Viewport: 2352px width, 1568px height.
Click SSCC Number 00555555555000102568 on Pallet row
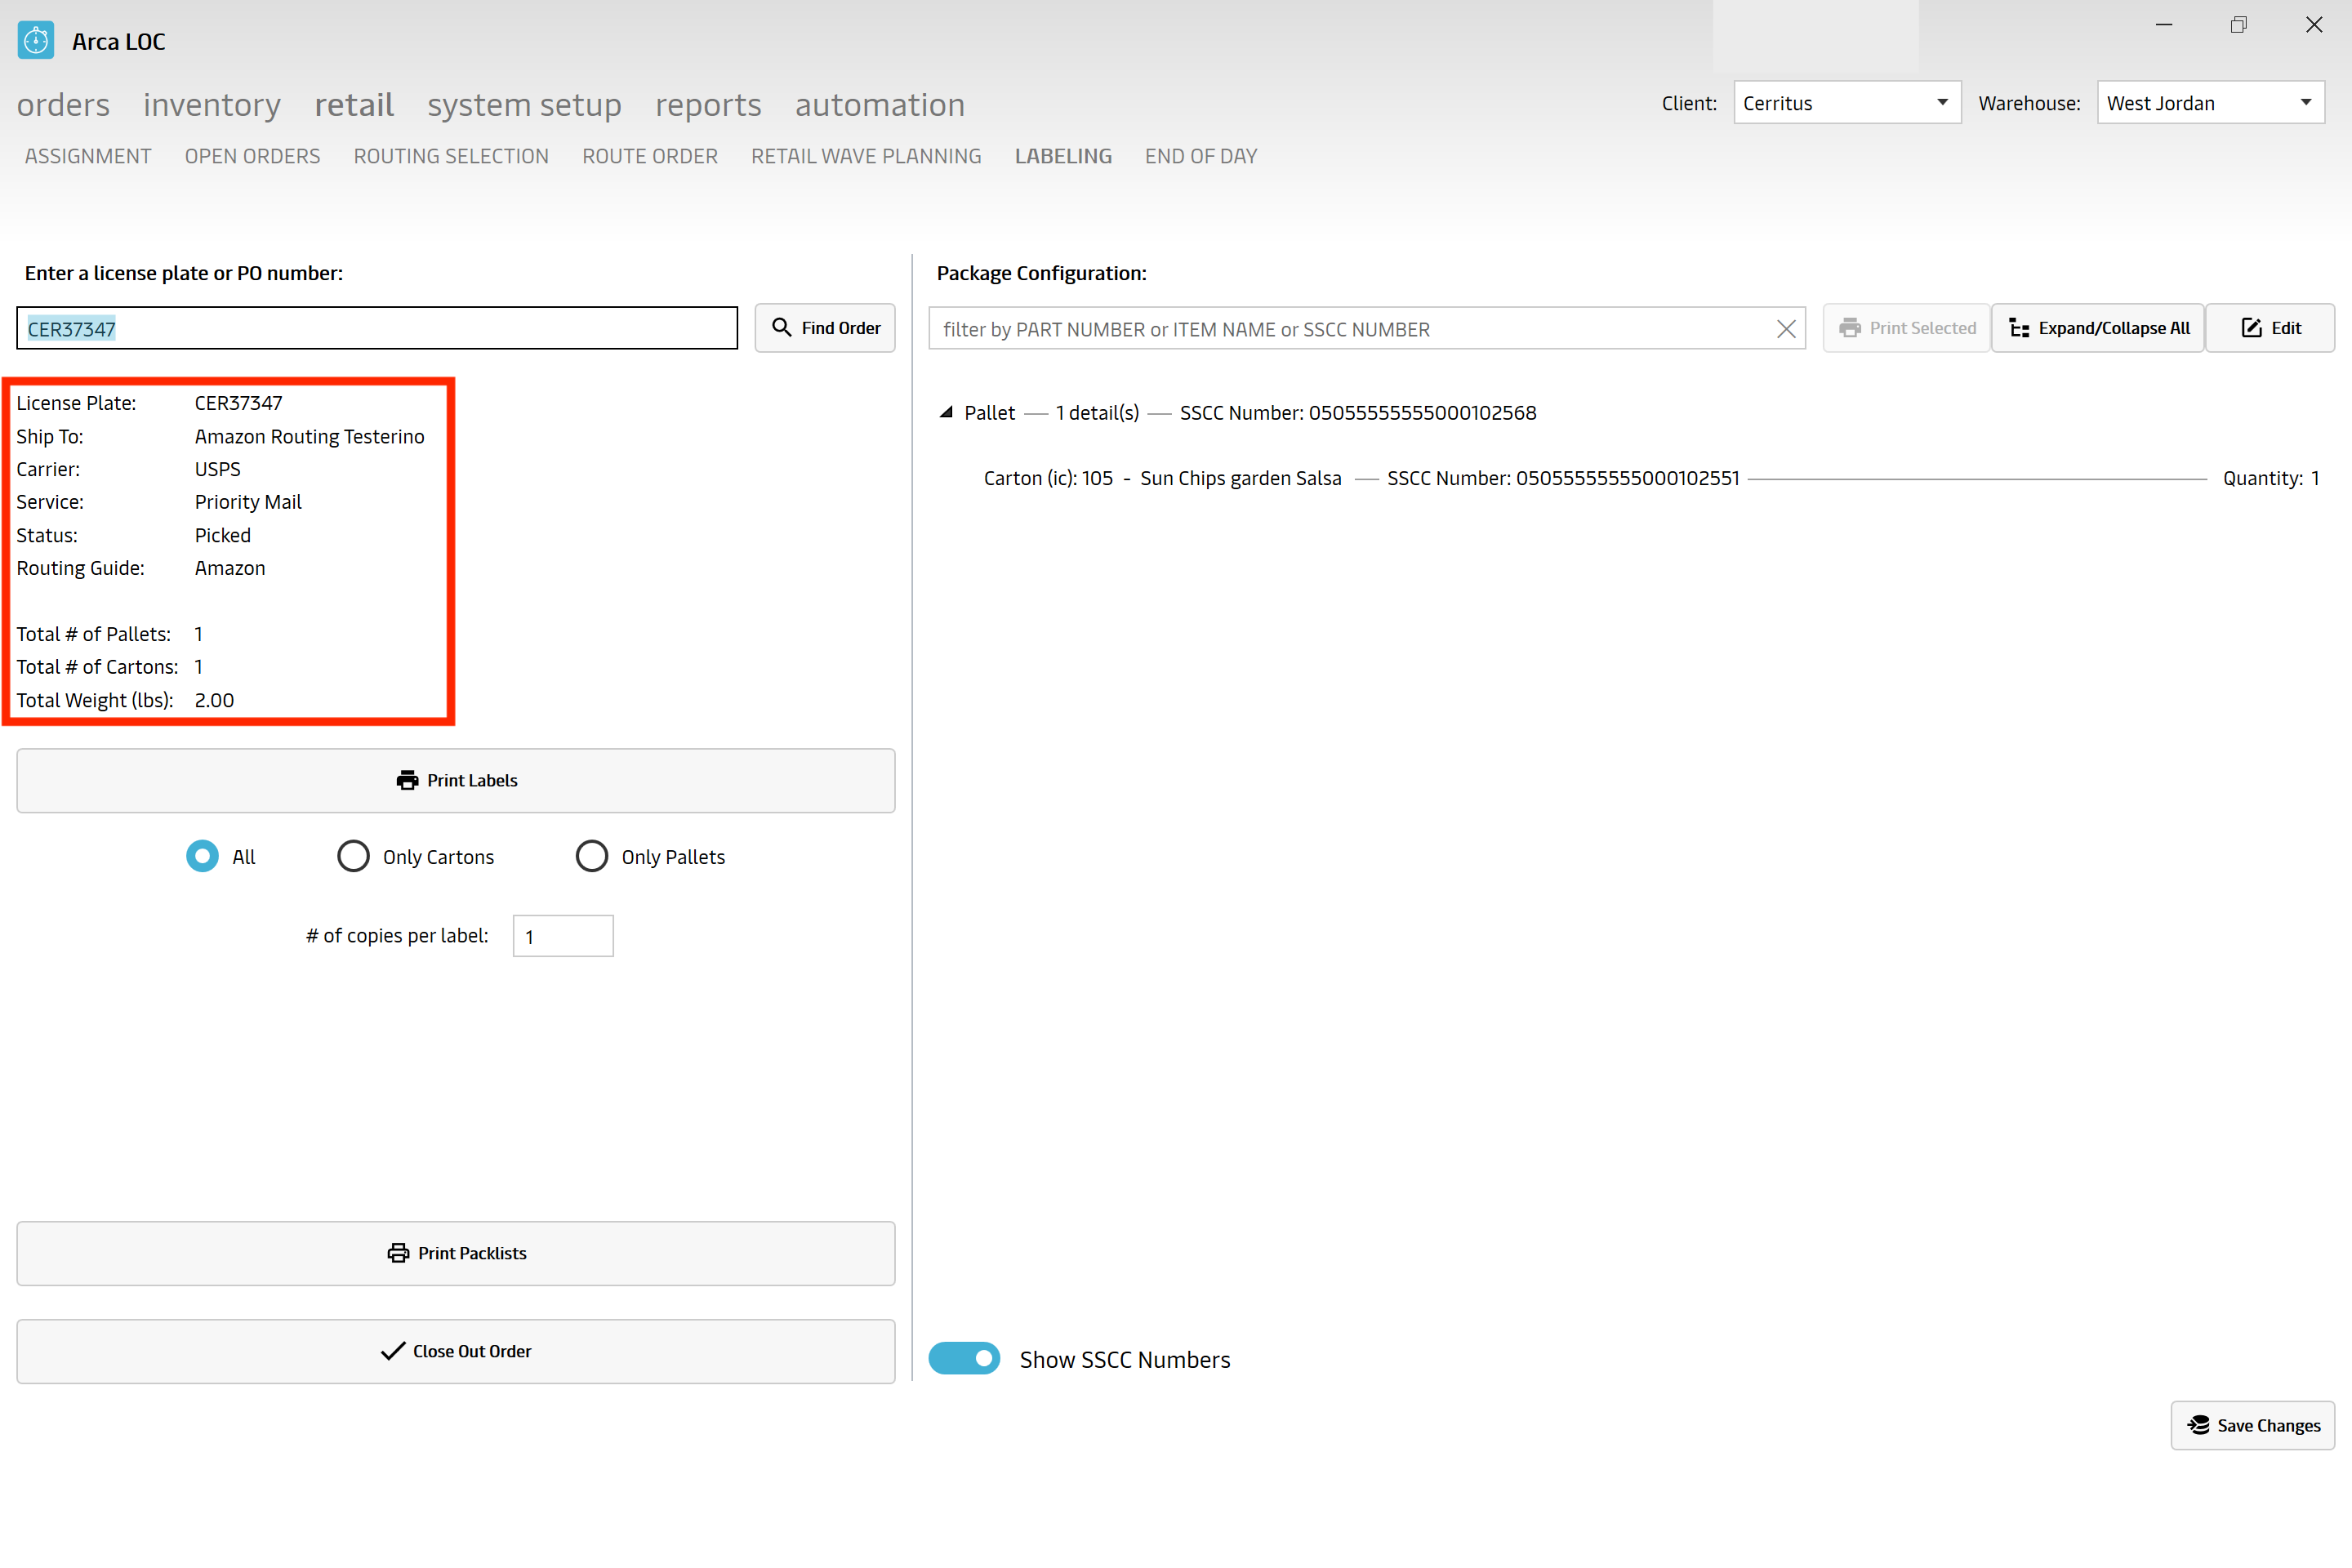tap(1358, 413)
